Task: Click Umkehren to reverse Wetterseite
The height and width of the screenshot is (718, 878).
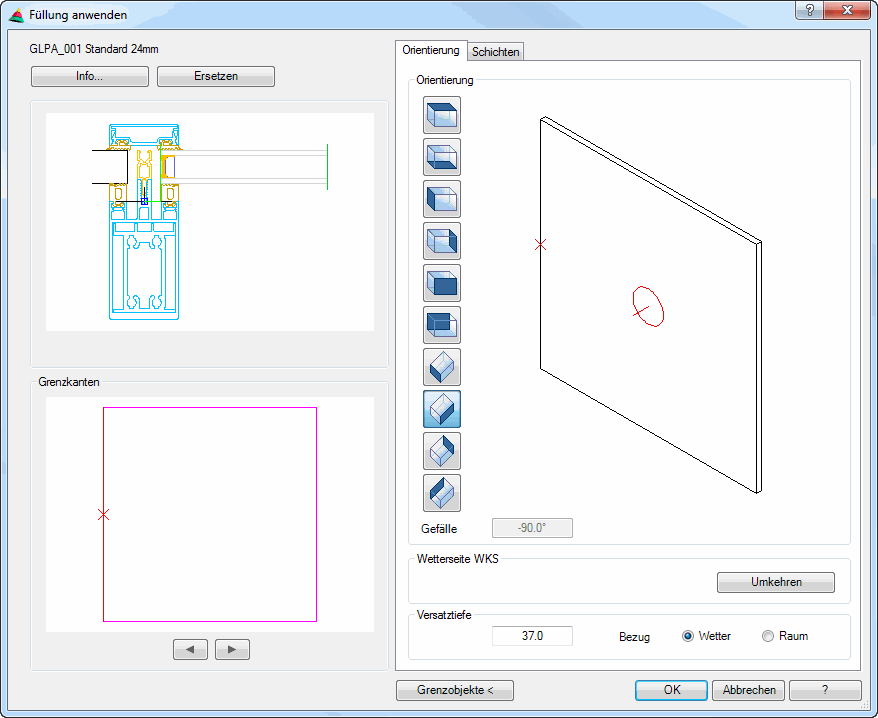Action: coord(776,582)
